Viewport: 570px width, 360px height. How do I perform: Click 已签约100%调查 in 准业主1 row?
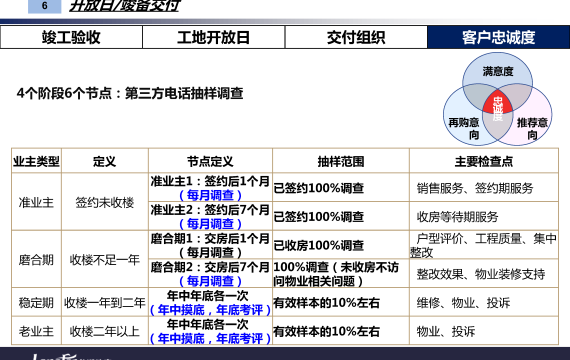[x=341, y=188]
